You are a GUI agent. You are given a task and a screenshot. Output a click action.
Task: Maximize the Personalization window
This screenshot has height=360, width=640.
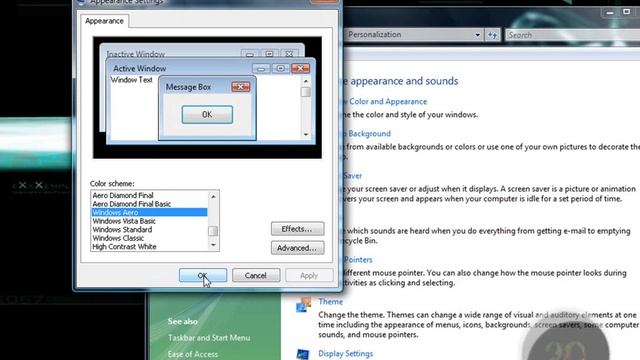point(627,12)
